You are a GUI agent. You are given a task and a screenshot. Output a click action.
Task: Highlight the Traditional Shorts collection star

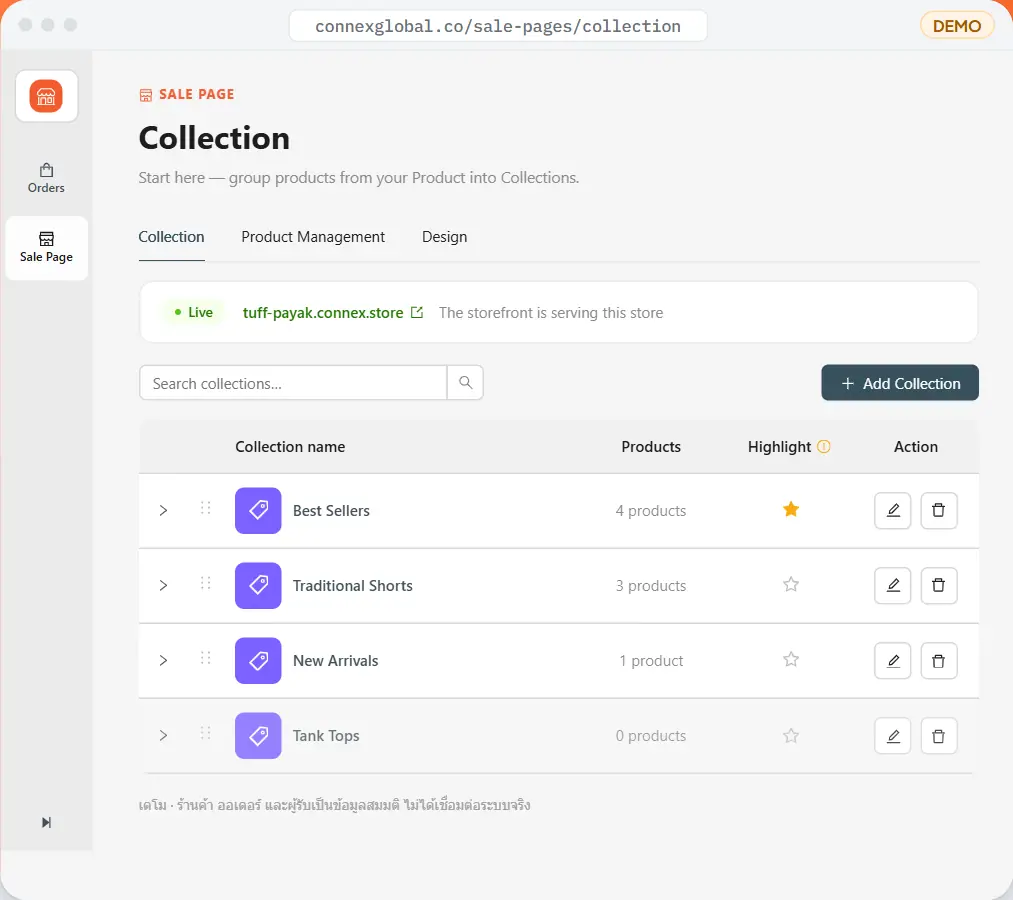[x=791, y=585]
